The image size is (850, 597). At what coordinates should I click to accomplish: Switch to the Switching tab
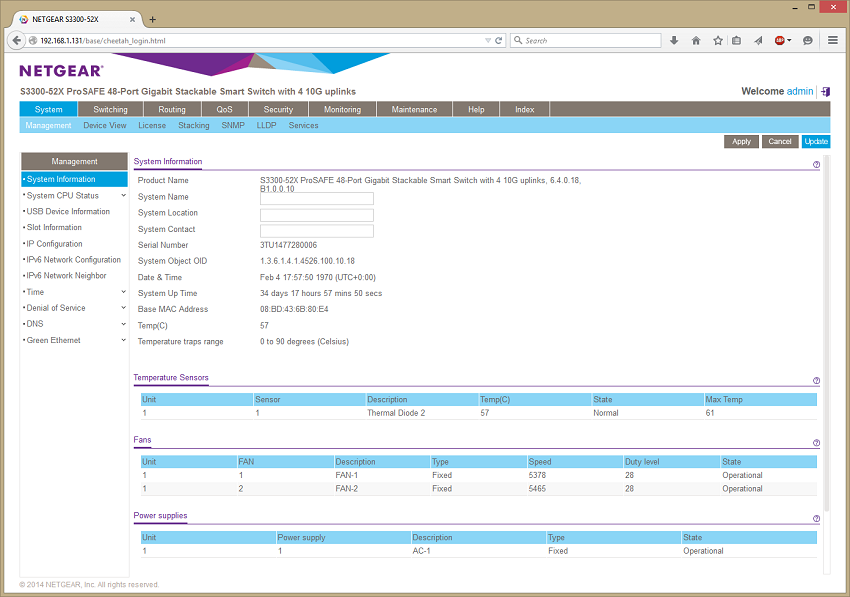pos(111,109)
